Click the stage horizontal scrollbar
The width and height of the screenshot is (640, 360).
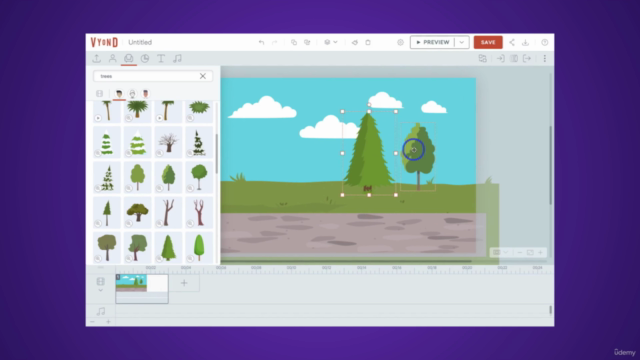[346, 261]
